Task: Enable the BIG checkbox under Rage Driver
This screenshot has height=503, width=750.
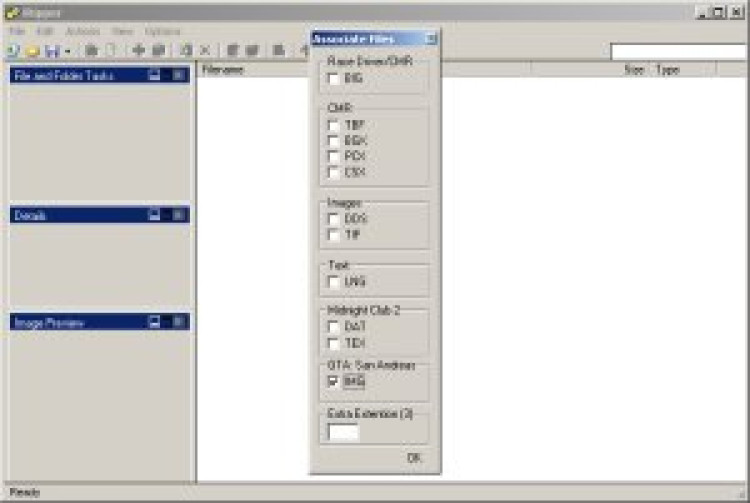Action: click(x=334, y=78)
